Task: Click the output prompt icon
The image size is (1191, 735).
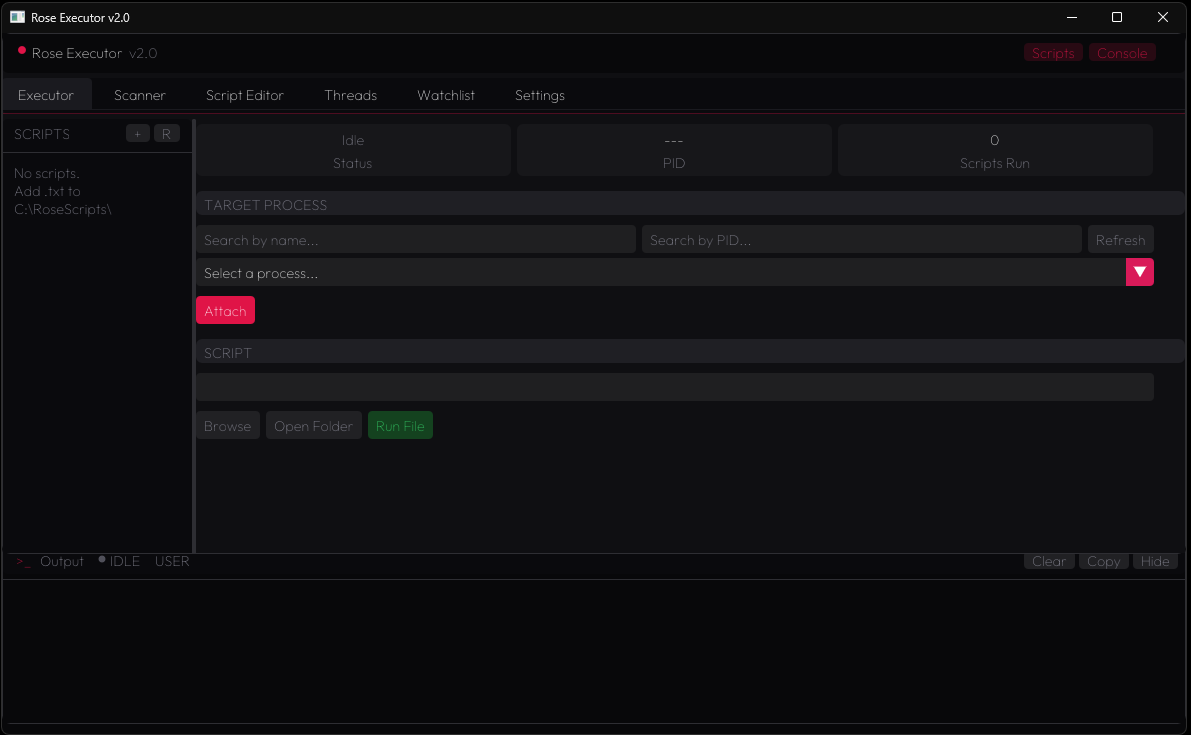Action: tap(24, 562)
